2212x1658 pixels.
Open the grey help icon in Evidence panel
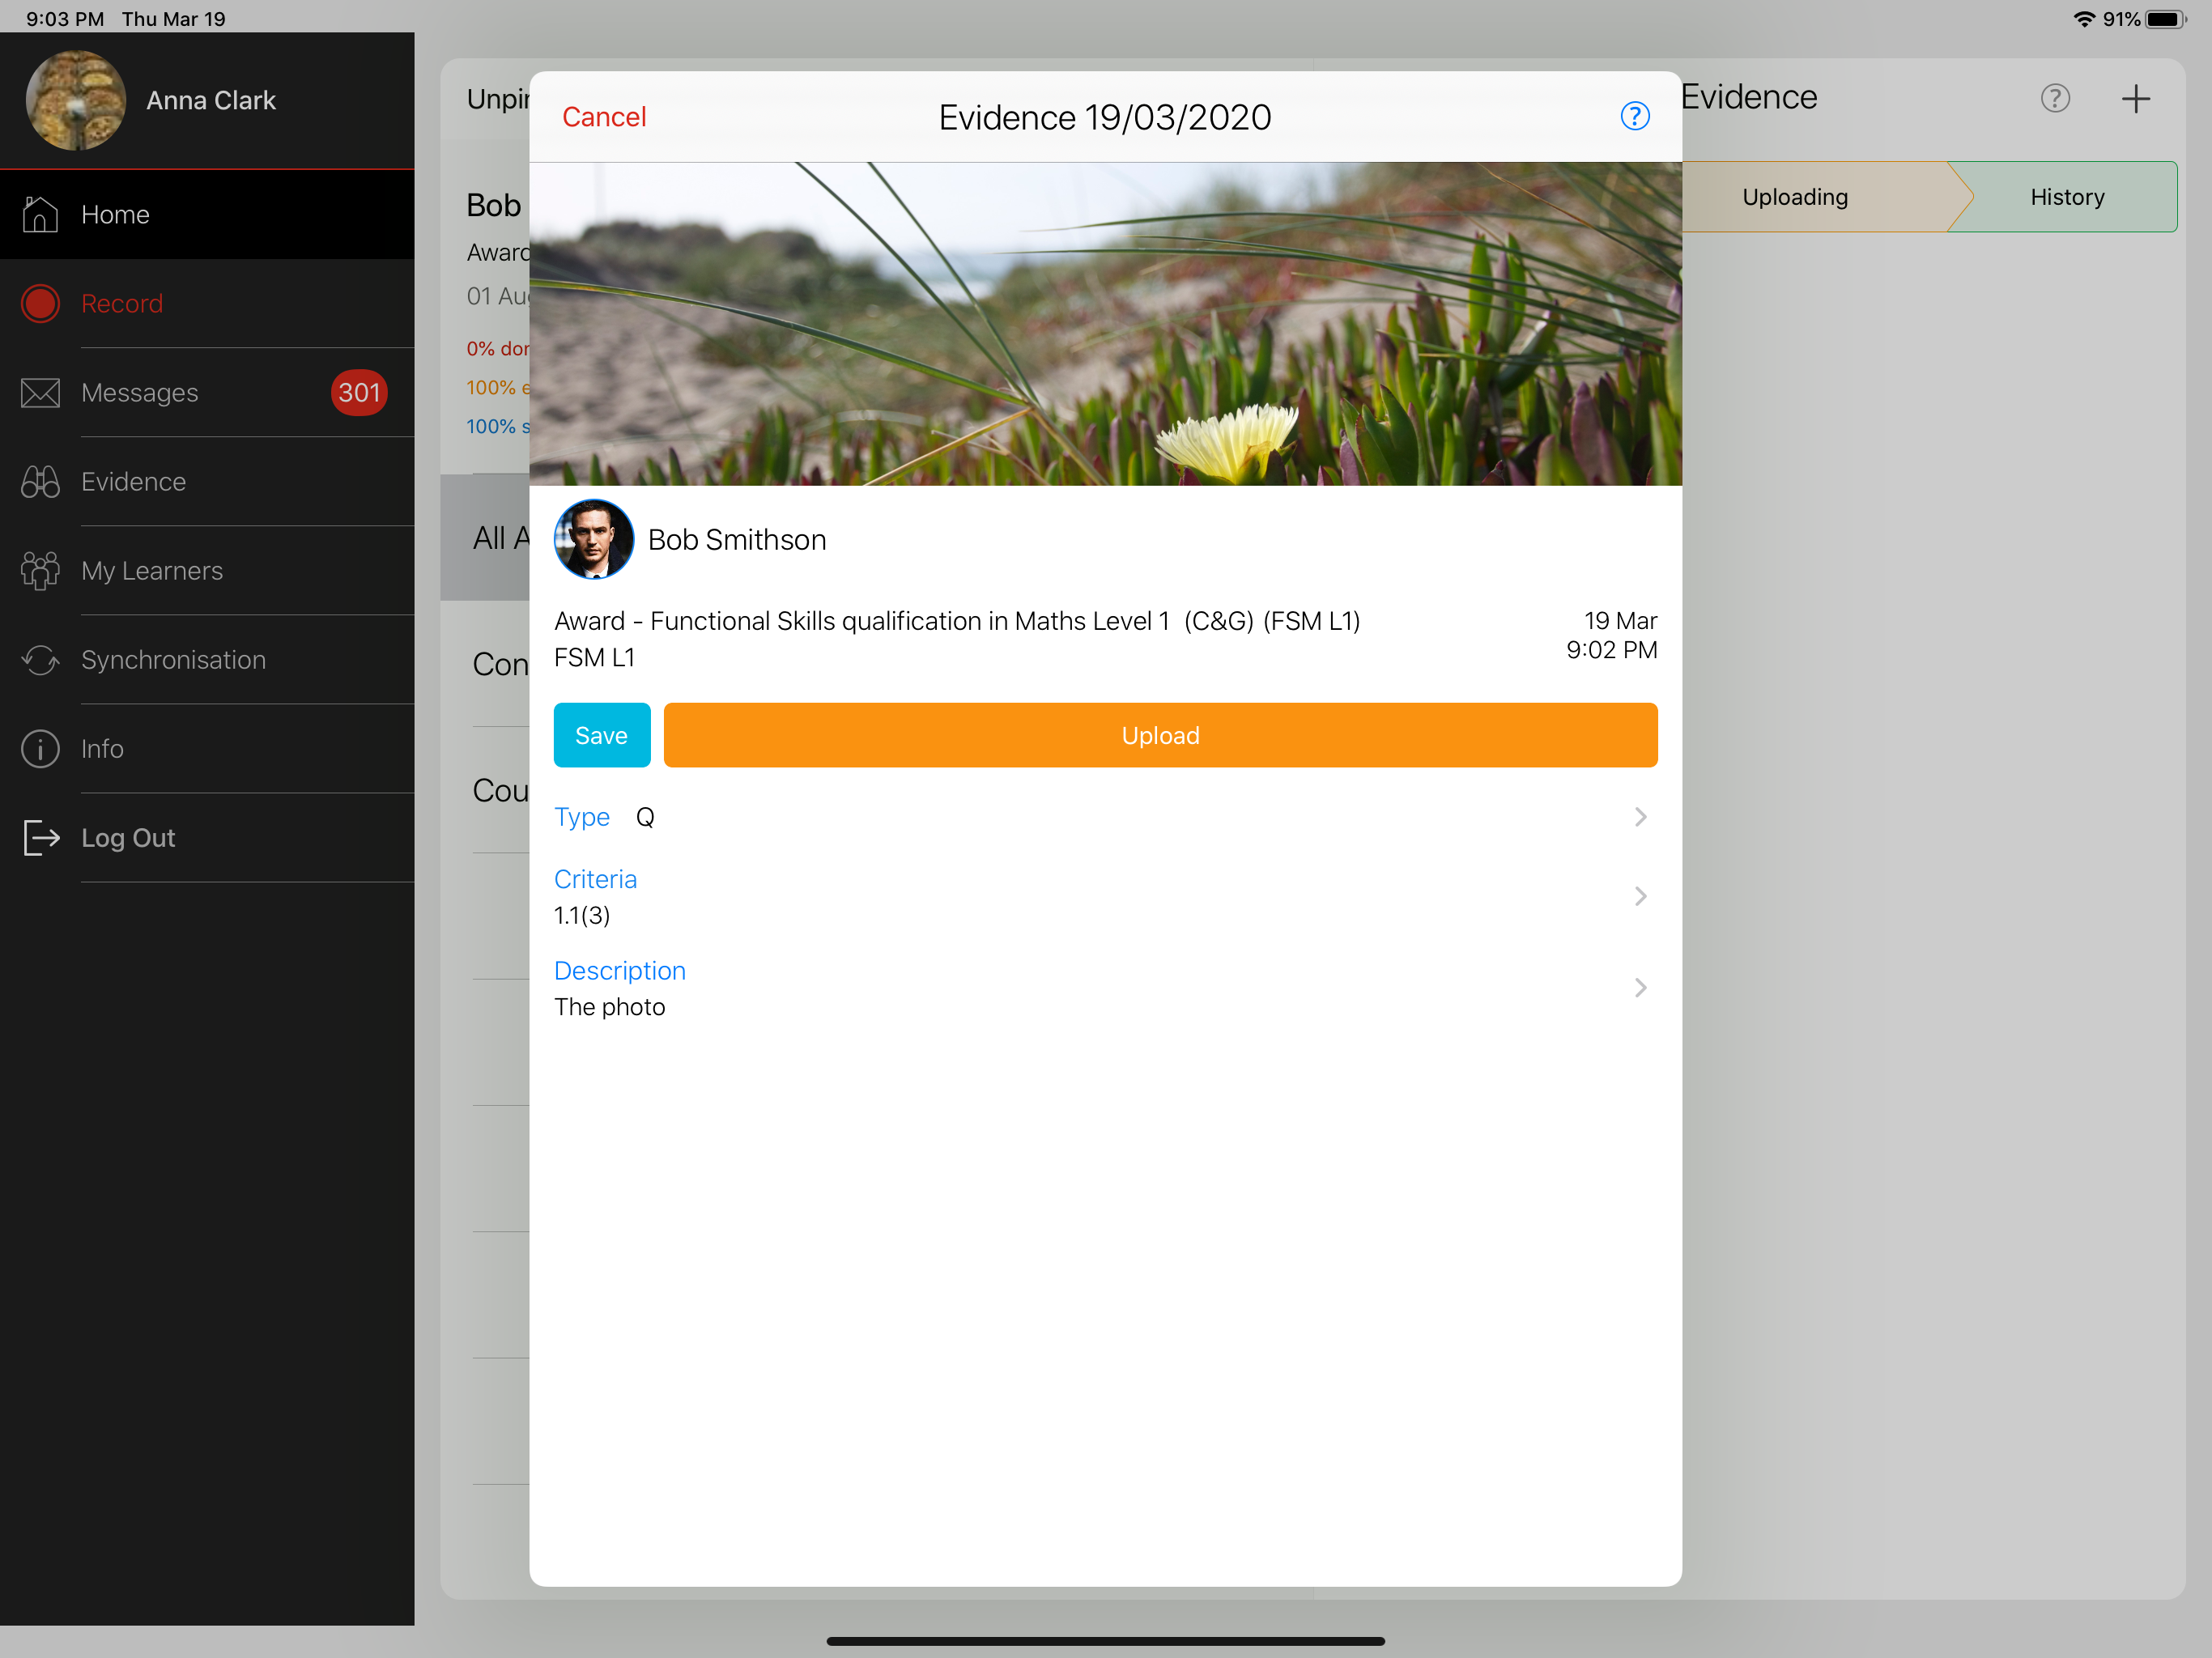2055,98
